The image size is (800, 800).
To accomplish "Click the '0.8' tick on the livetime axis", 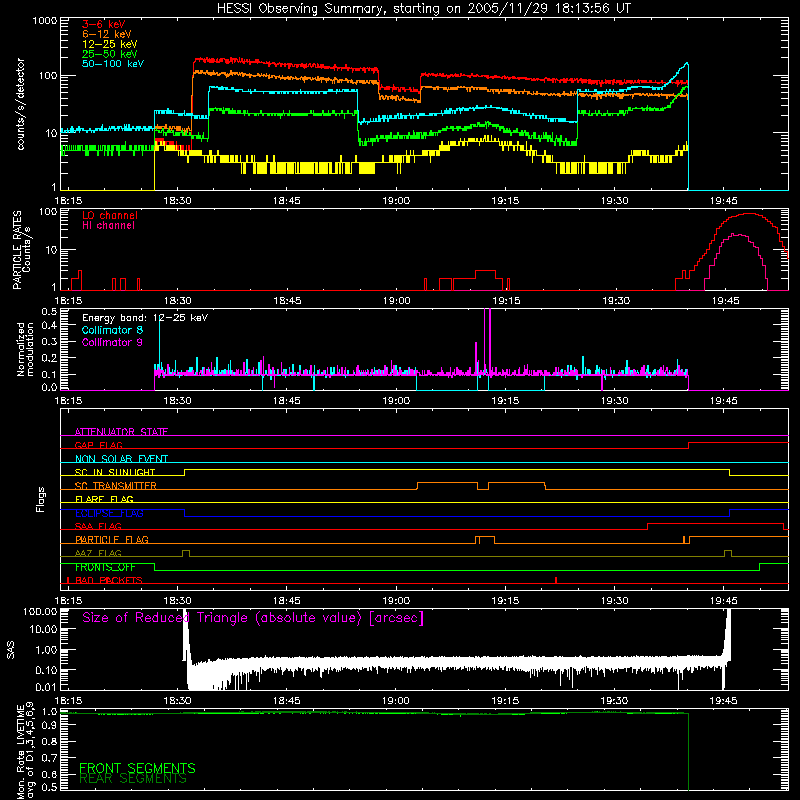I will click(x=49, y=741).
